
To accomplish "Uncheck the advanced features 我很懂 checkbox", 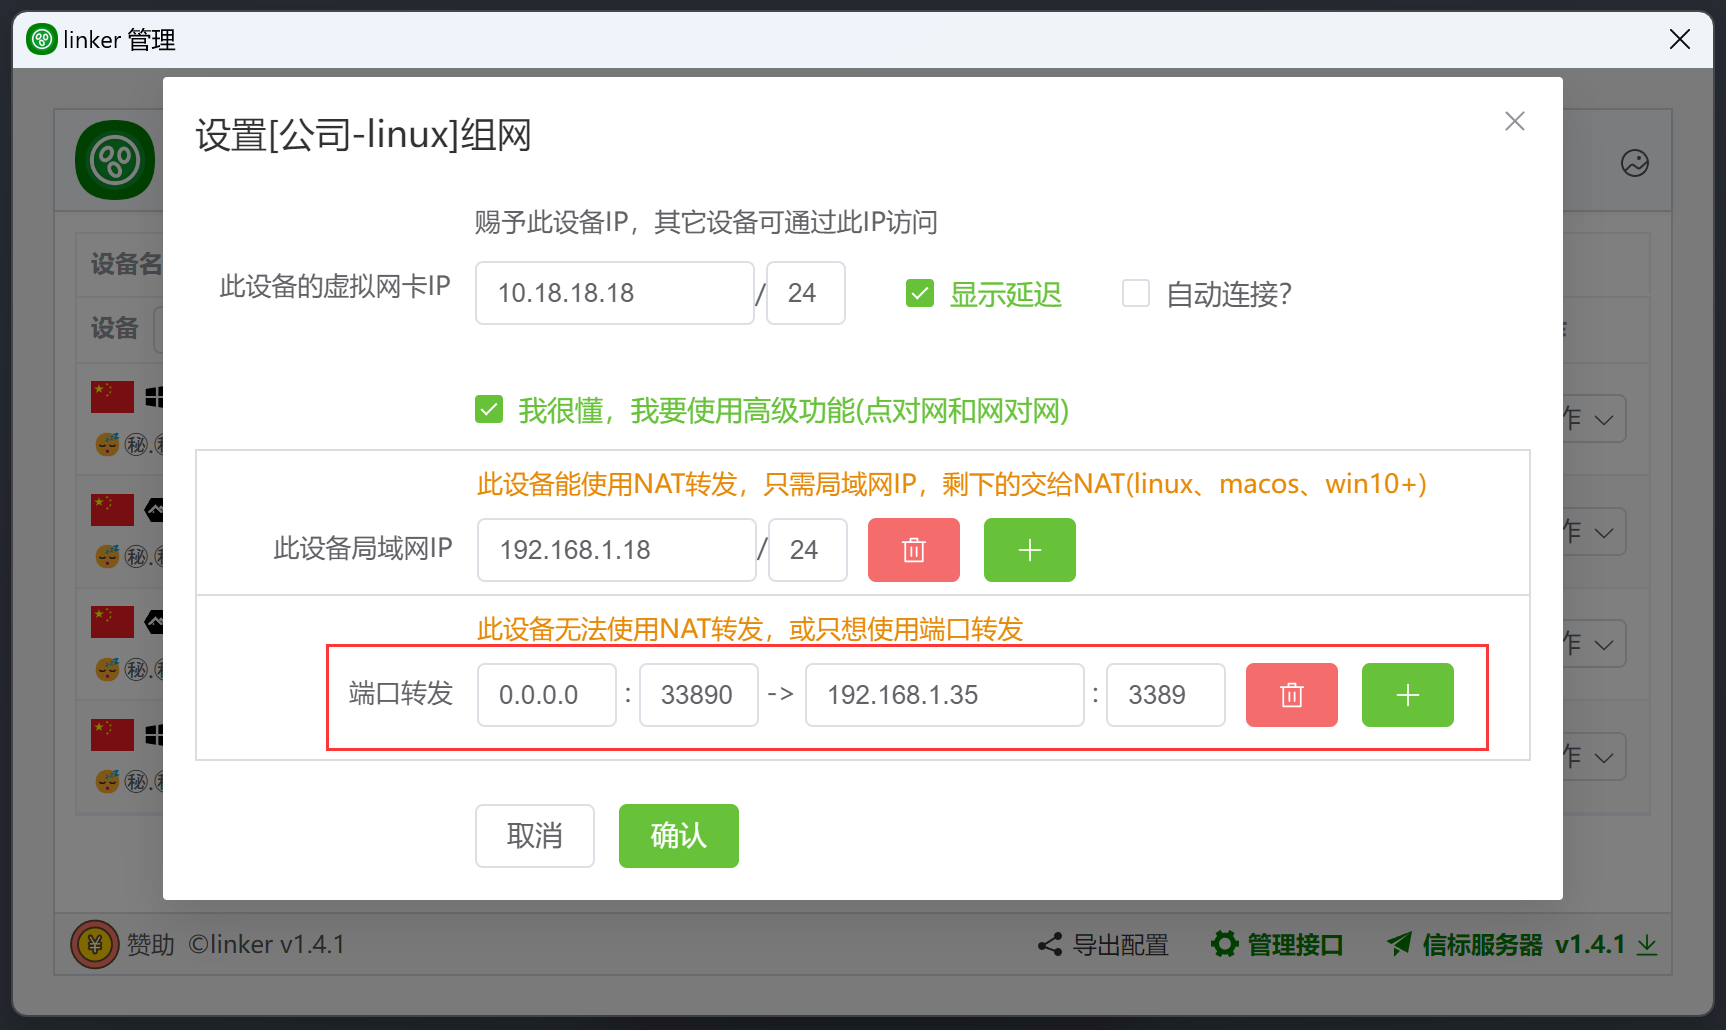I will (489, 410).
